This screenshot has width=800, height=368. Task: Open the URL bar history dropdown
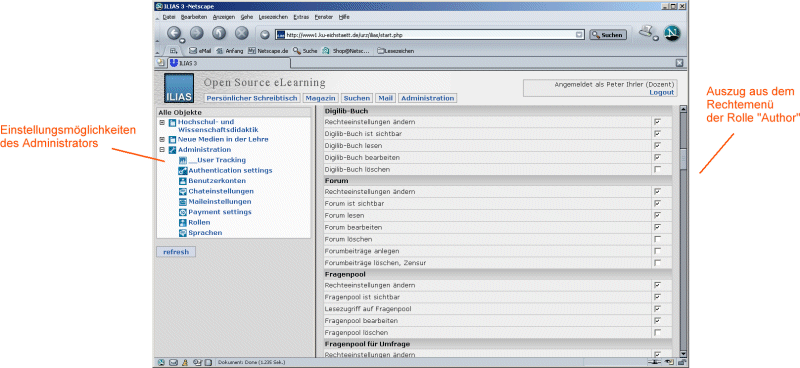pos(579,35)
